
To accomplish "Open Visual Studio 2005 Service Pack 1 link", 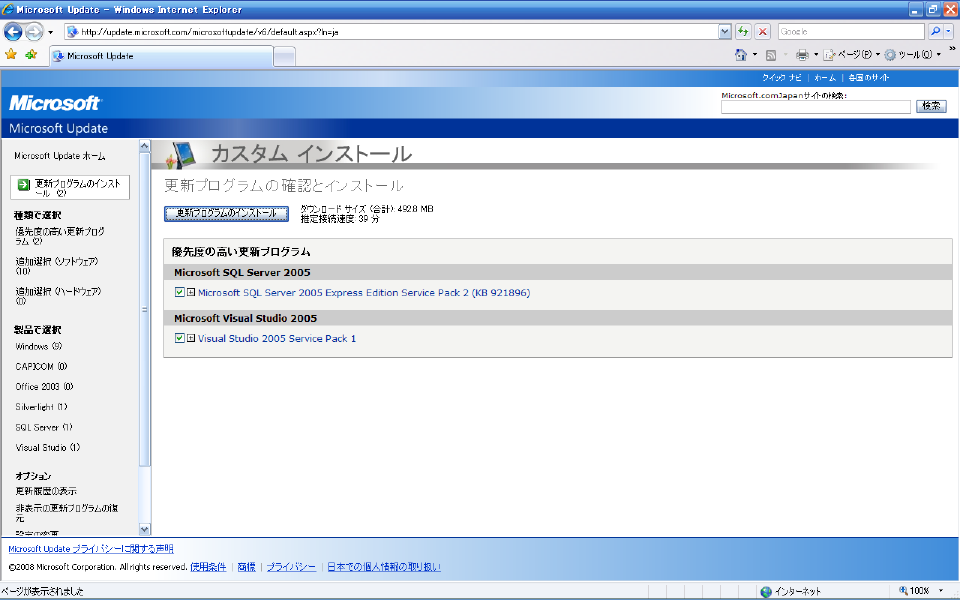I will coord(277,339).
